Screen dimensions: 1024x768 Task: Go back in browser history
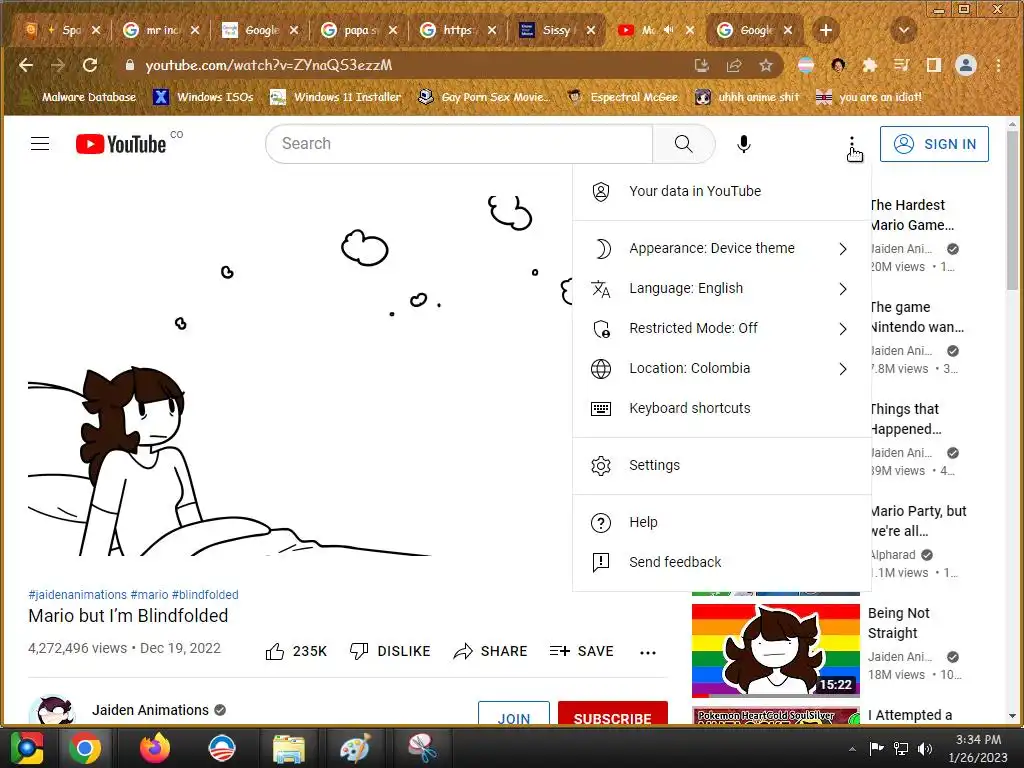tap(25, 65)
